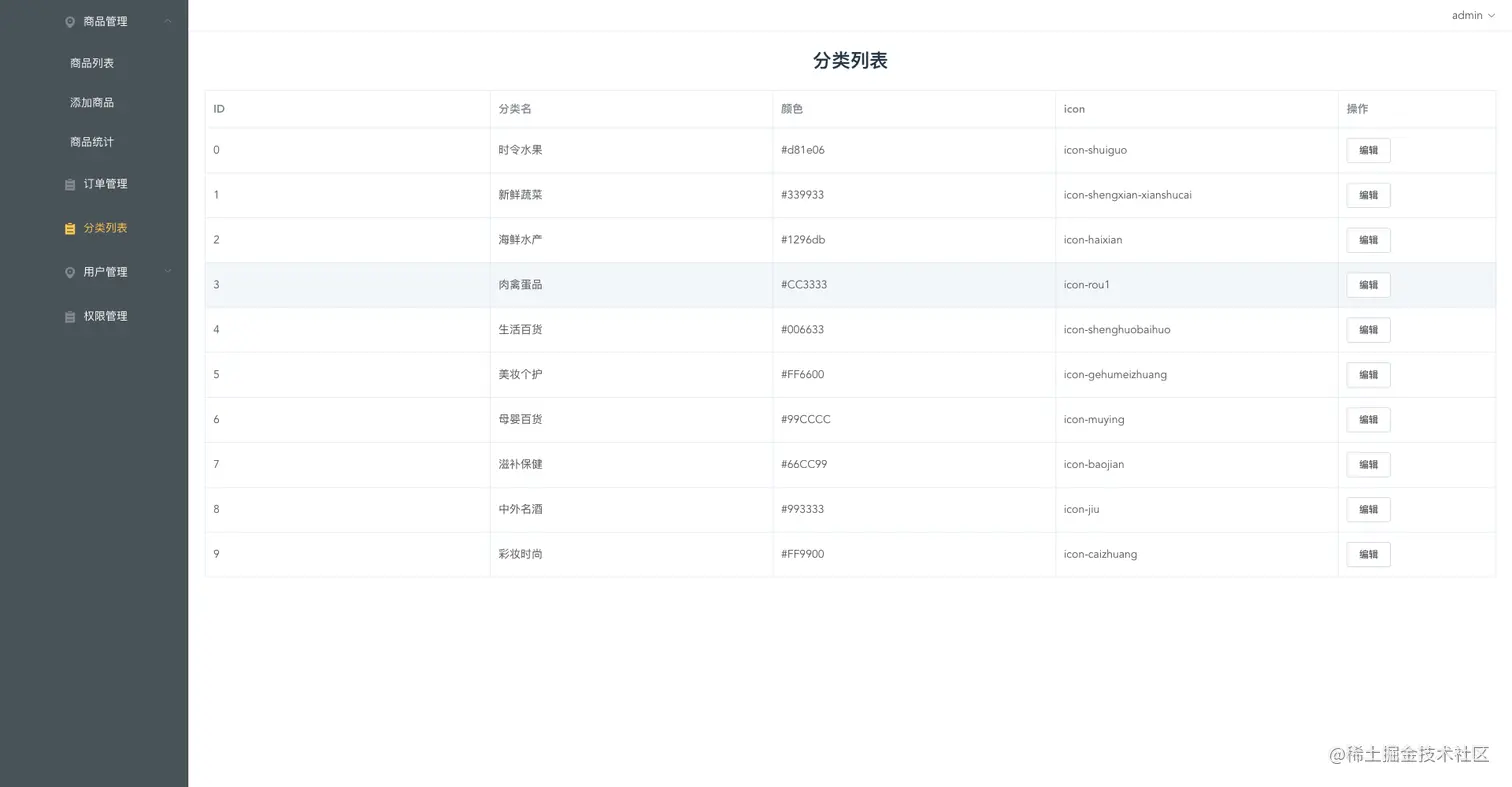Click the 分类名 column header
The image size is (1512, 787).
click(631, 109)
